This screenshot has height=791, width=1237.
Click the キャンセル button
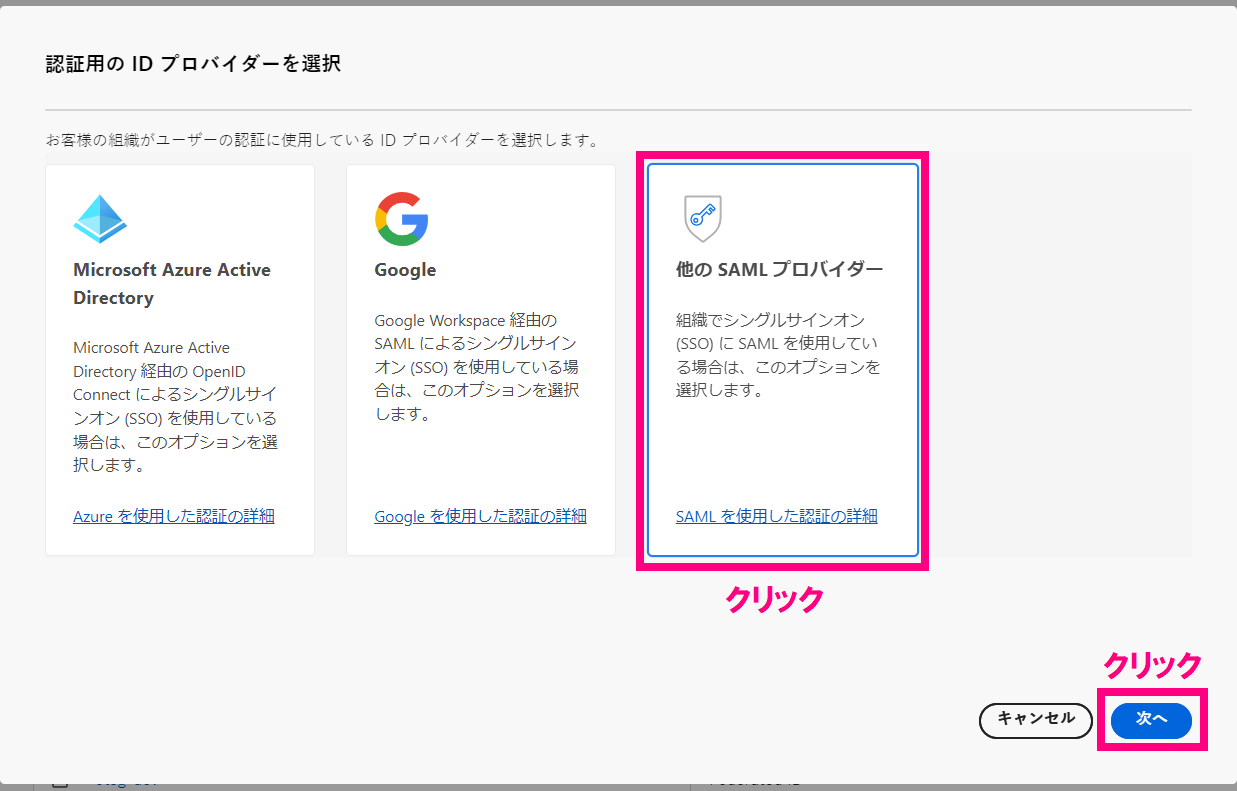pyautogui.click(x=1036, y=719)
